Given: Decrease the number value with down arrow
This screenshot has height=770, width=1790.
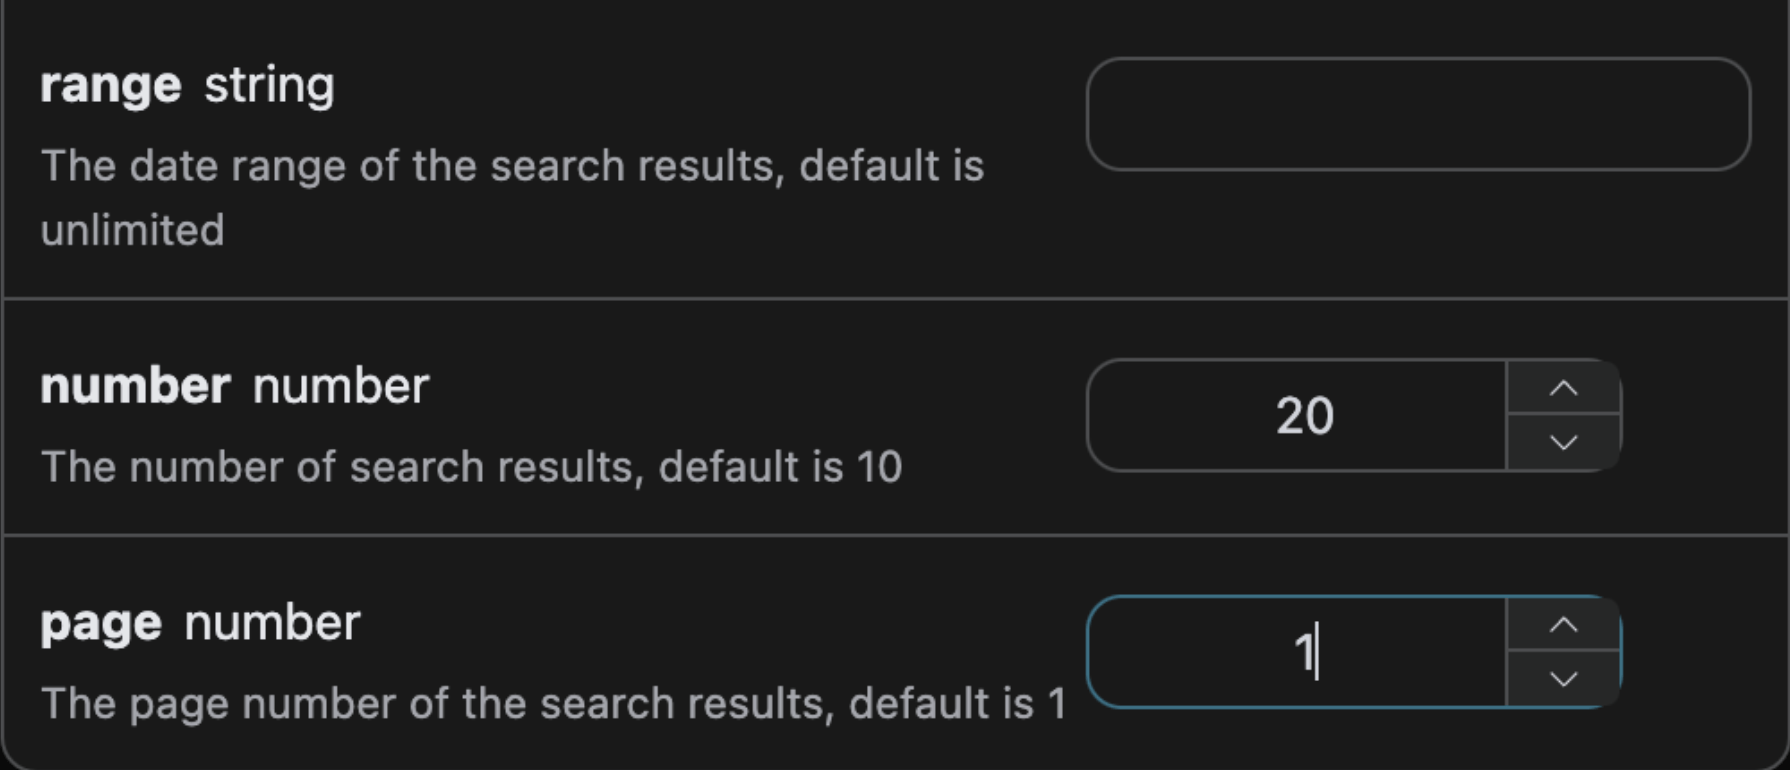Looking at the screenshot, I should pos(1563,442).
